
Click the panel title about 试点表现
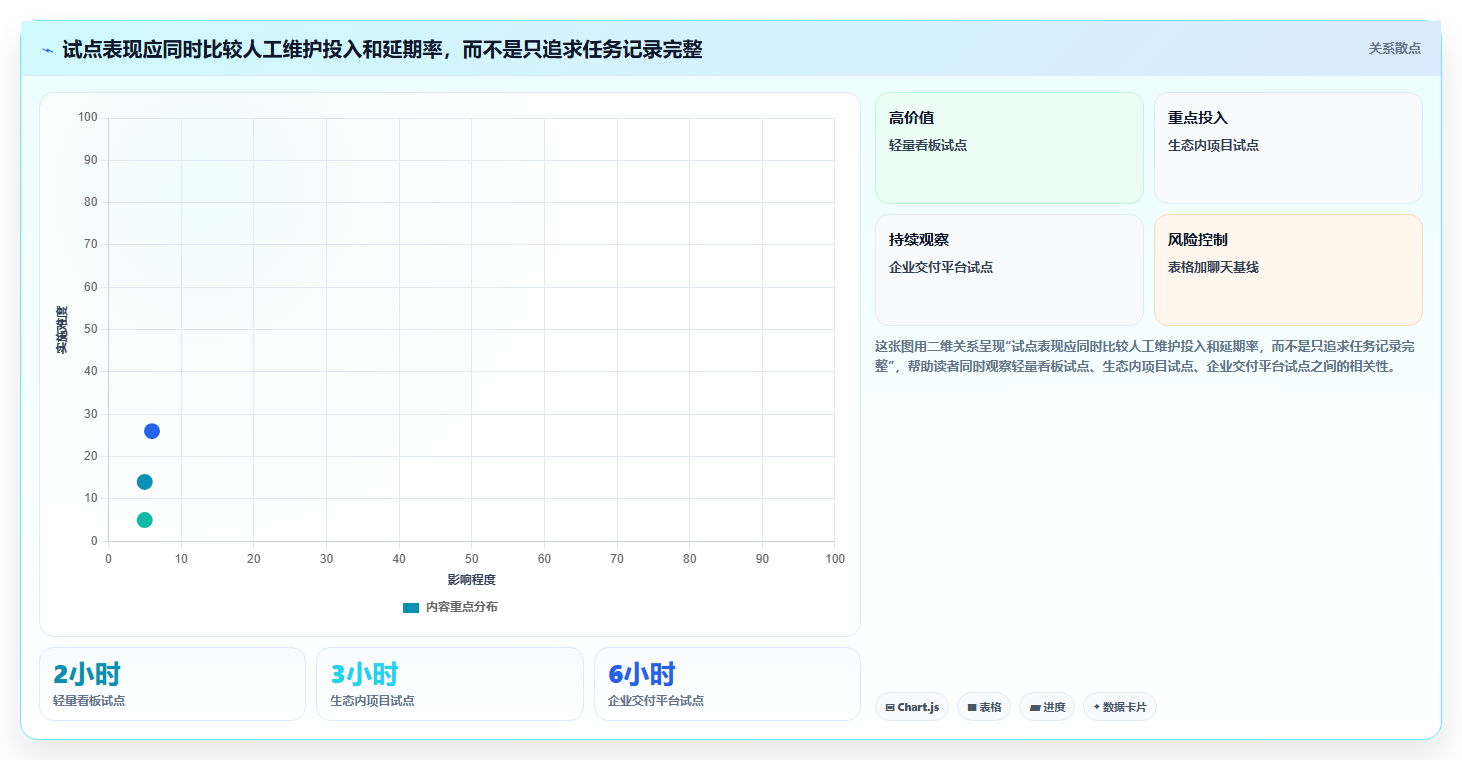pyautogui.click(x=382, y=49)
